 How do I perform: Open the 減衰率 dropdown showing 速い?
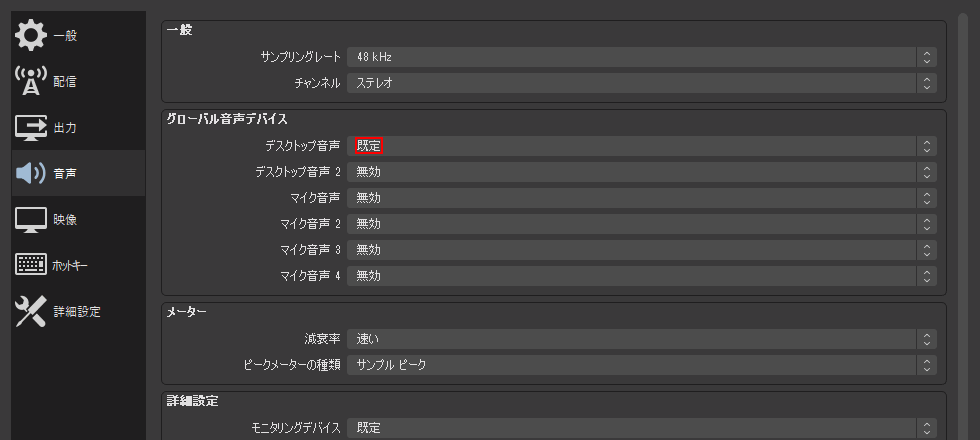point(642,339)
